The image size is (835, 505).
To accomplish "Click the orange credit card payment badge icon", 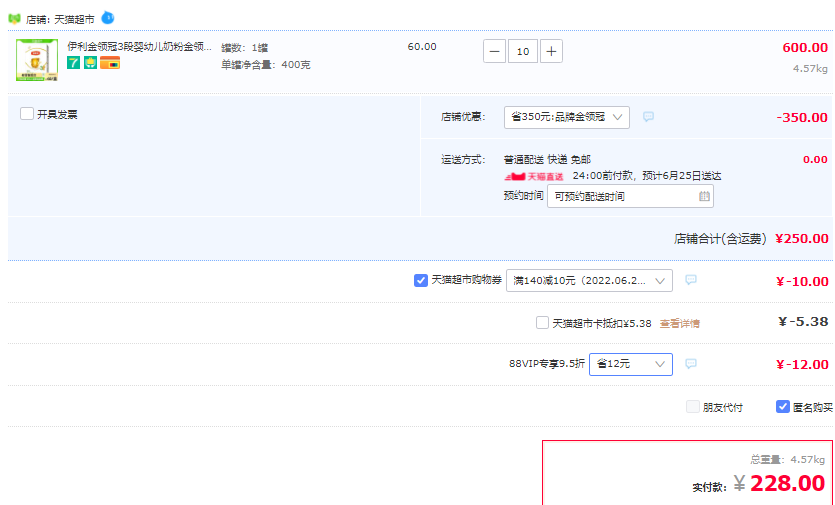I will 110,63.
